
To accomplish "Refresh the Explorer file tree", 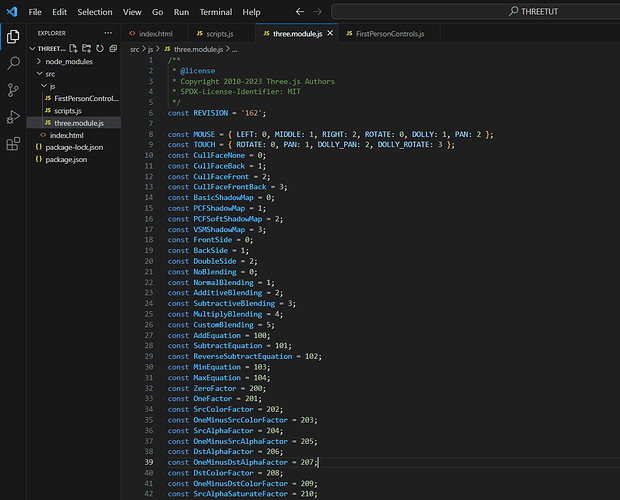I will (x=98, y=47).
